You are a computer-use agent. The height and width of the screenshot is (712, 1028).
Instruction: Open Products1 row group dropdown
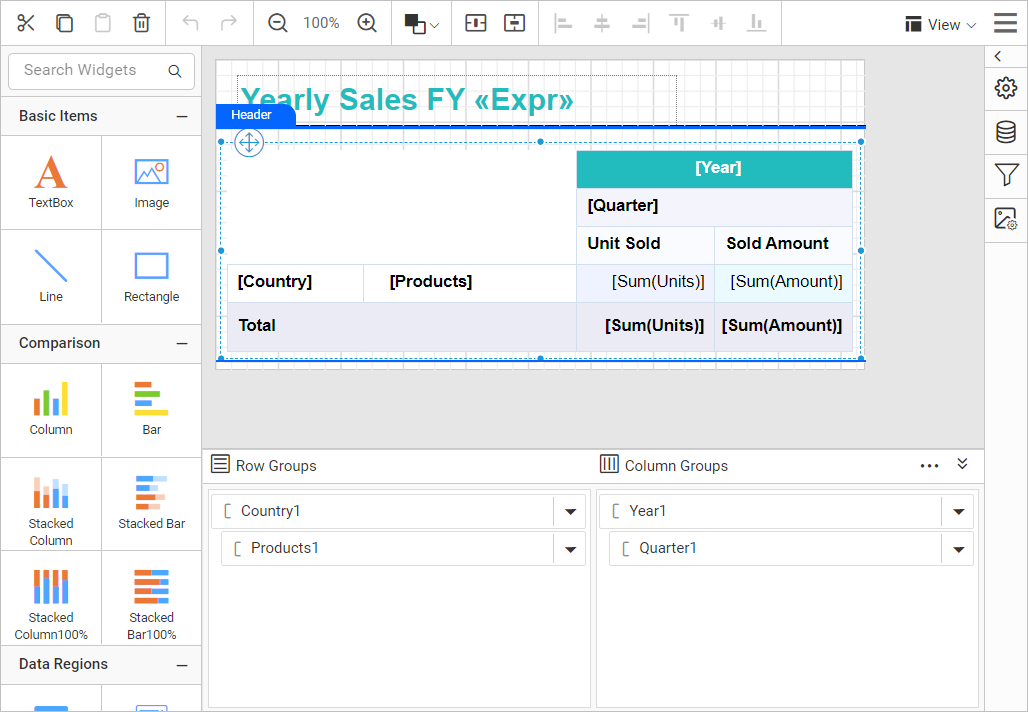point(570,549)
